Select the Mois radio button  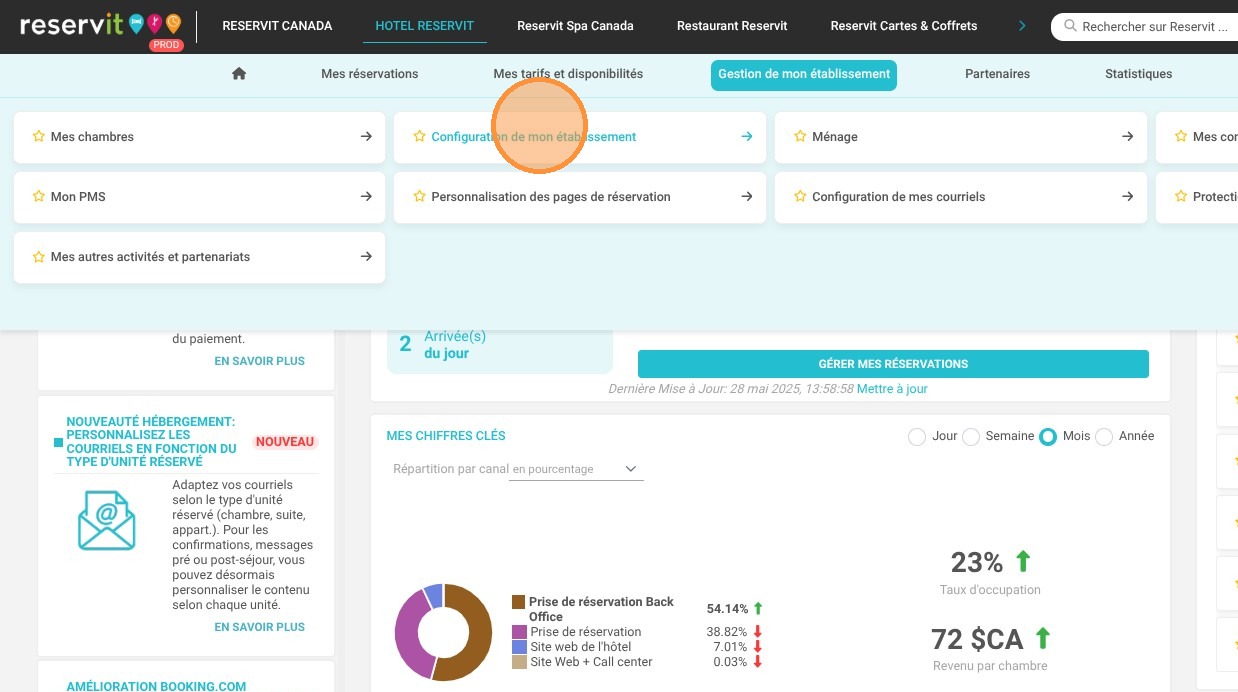[x=1047, y=437]
